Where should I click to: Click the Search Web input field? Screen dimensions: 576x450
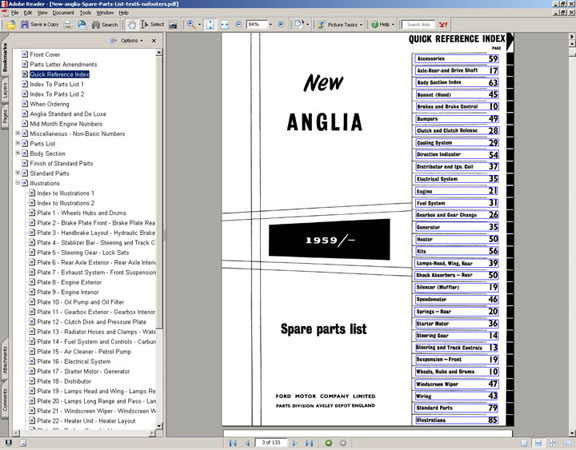418,25
